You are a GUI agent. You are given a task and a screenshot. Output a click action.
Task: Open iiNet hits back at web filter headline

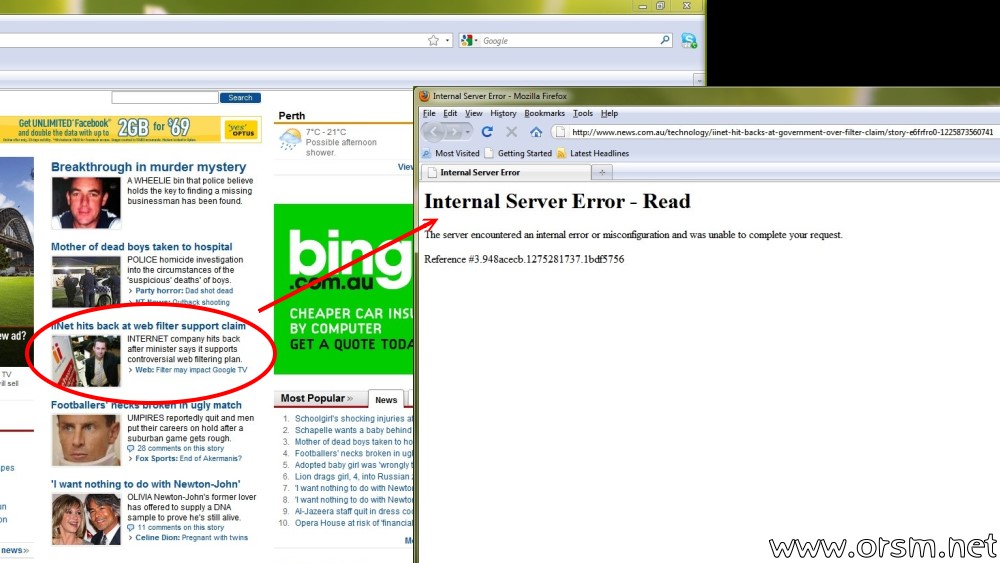[x=148, y=326]
